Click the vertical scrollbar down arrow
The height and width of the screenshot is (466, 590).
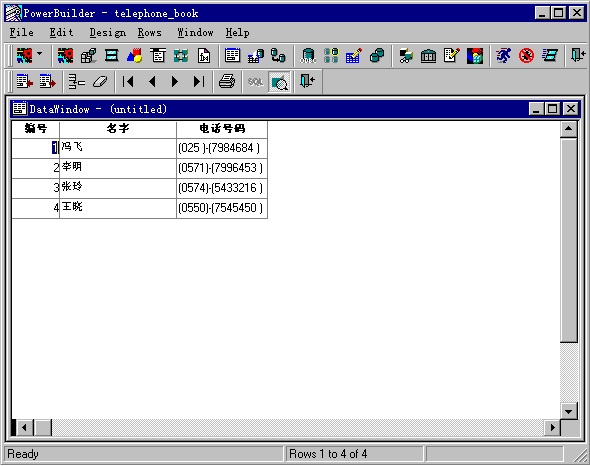click(568, 411)
